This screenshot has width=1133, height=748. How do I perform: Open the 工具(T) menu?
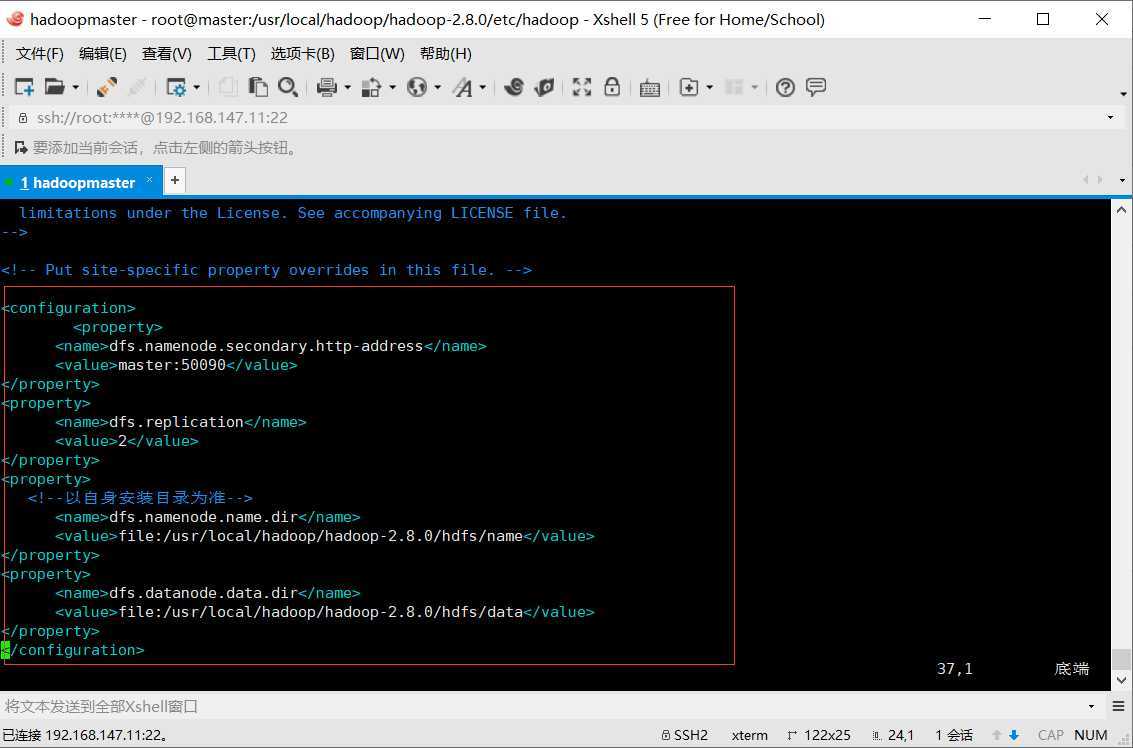coord(231,53)
